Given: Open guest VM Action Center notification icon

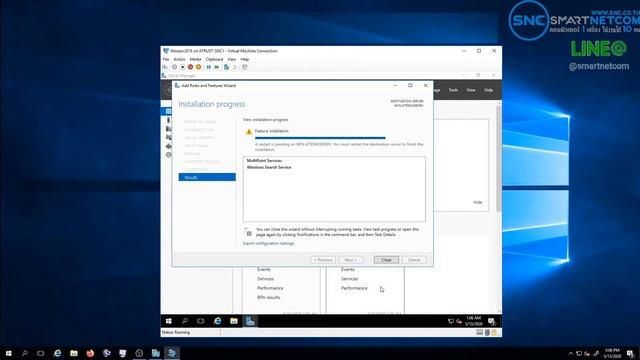Looking at the screenshot, I should click(491, 321).
